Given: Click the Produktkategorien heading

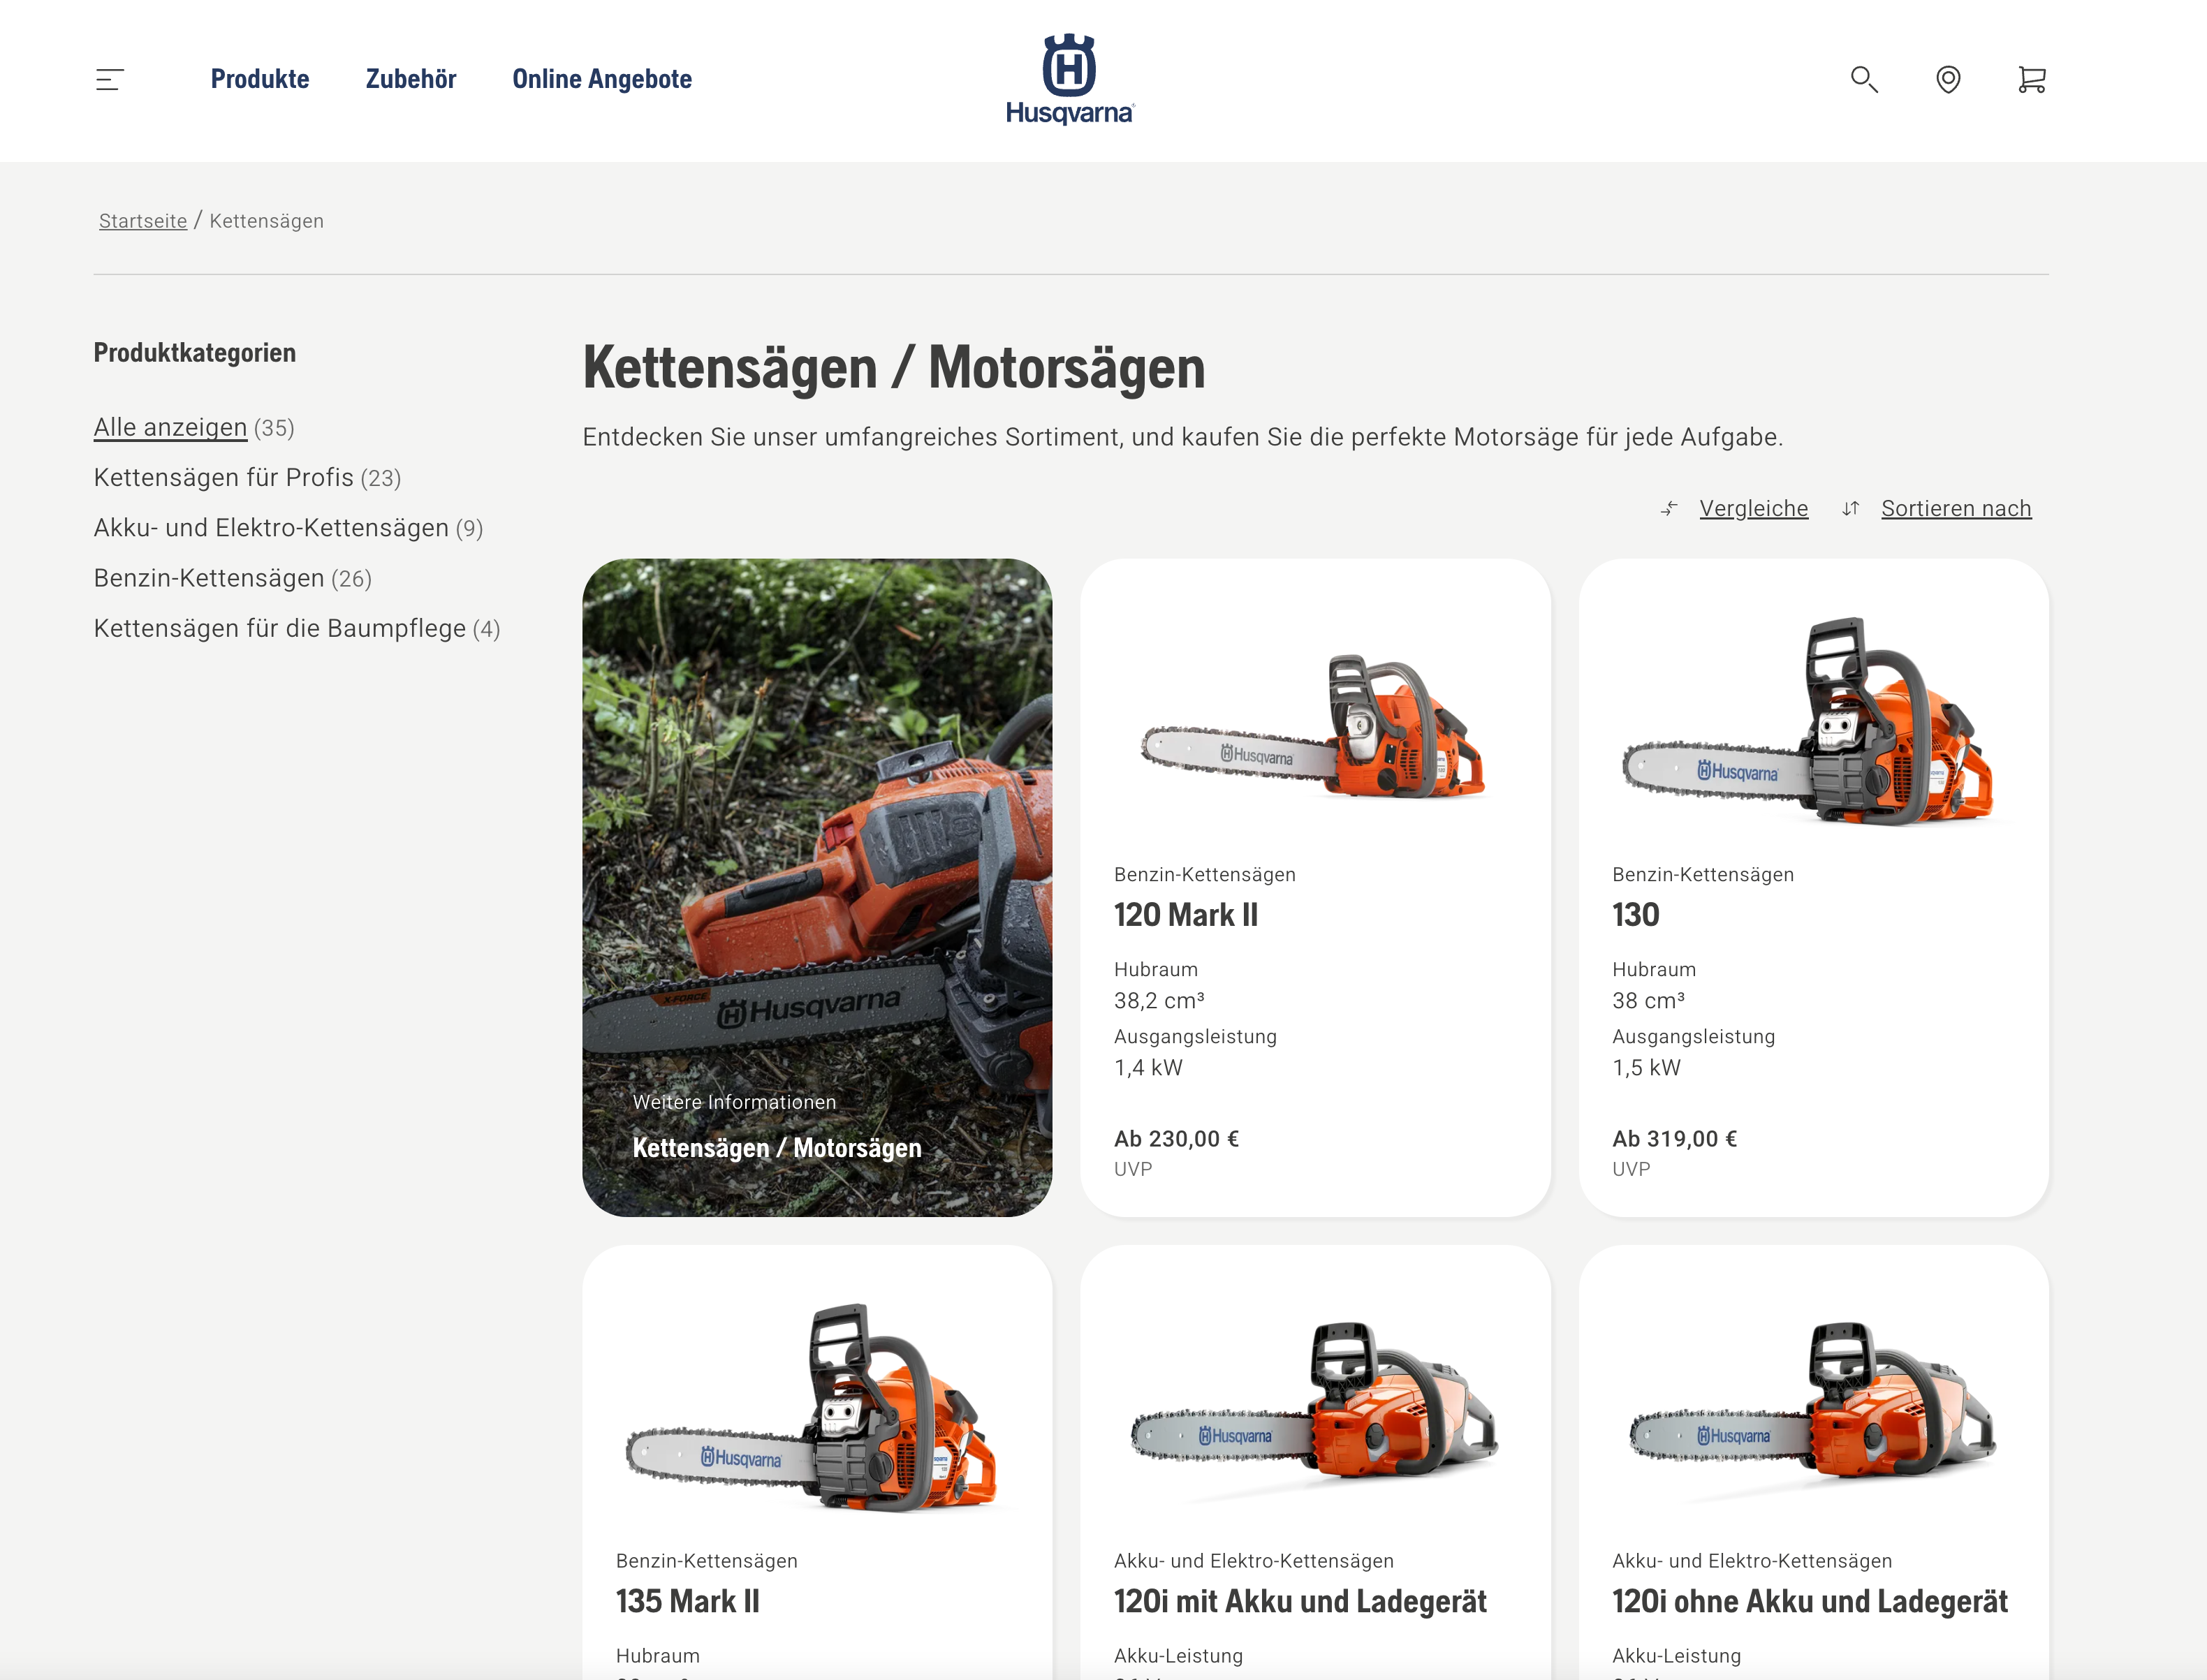Looking at the screenshot, I should click(x=195, y=353).
